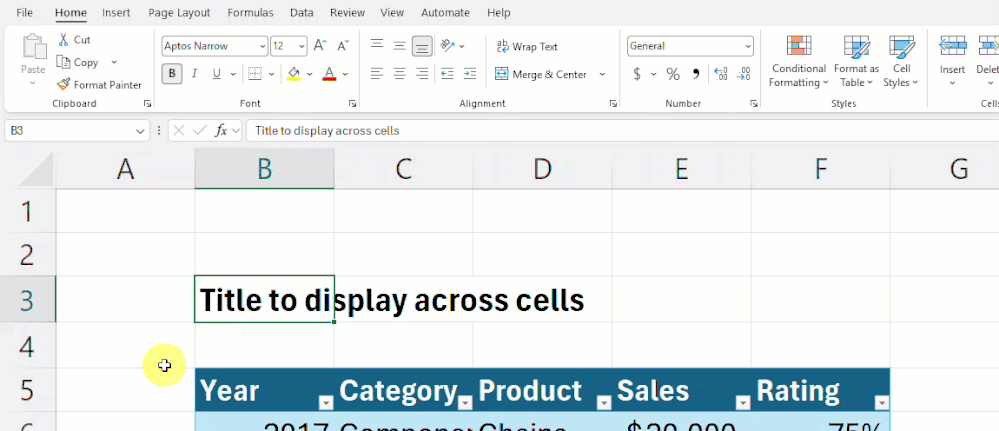This screenshot has height=431, width=999.
Task: Toggle Underline formatting
Action: coord(217,74)
